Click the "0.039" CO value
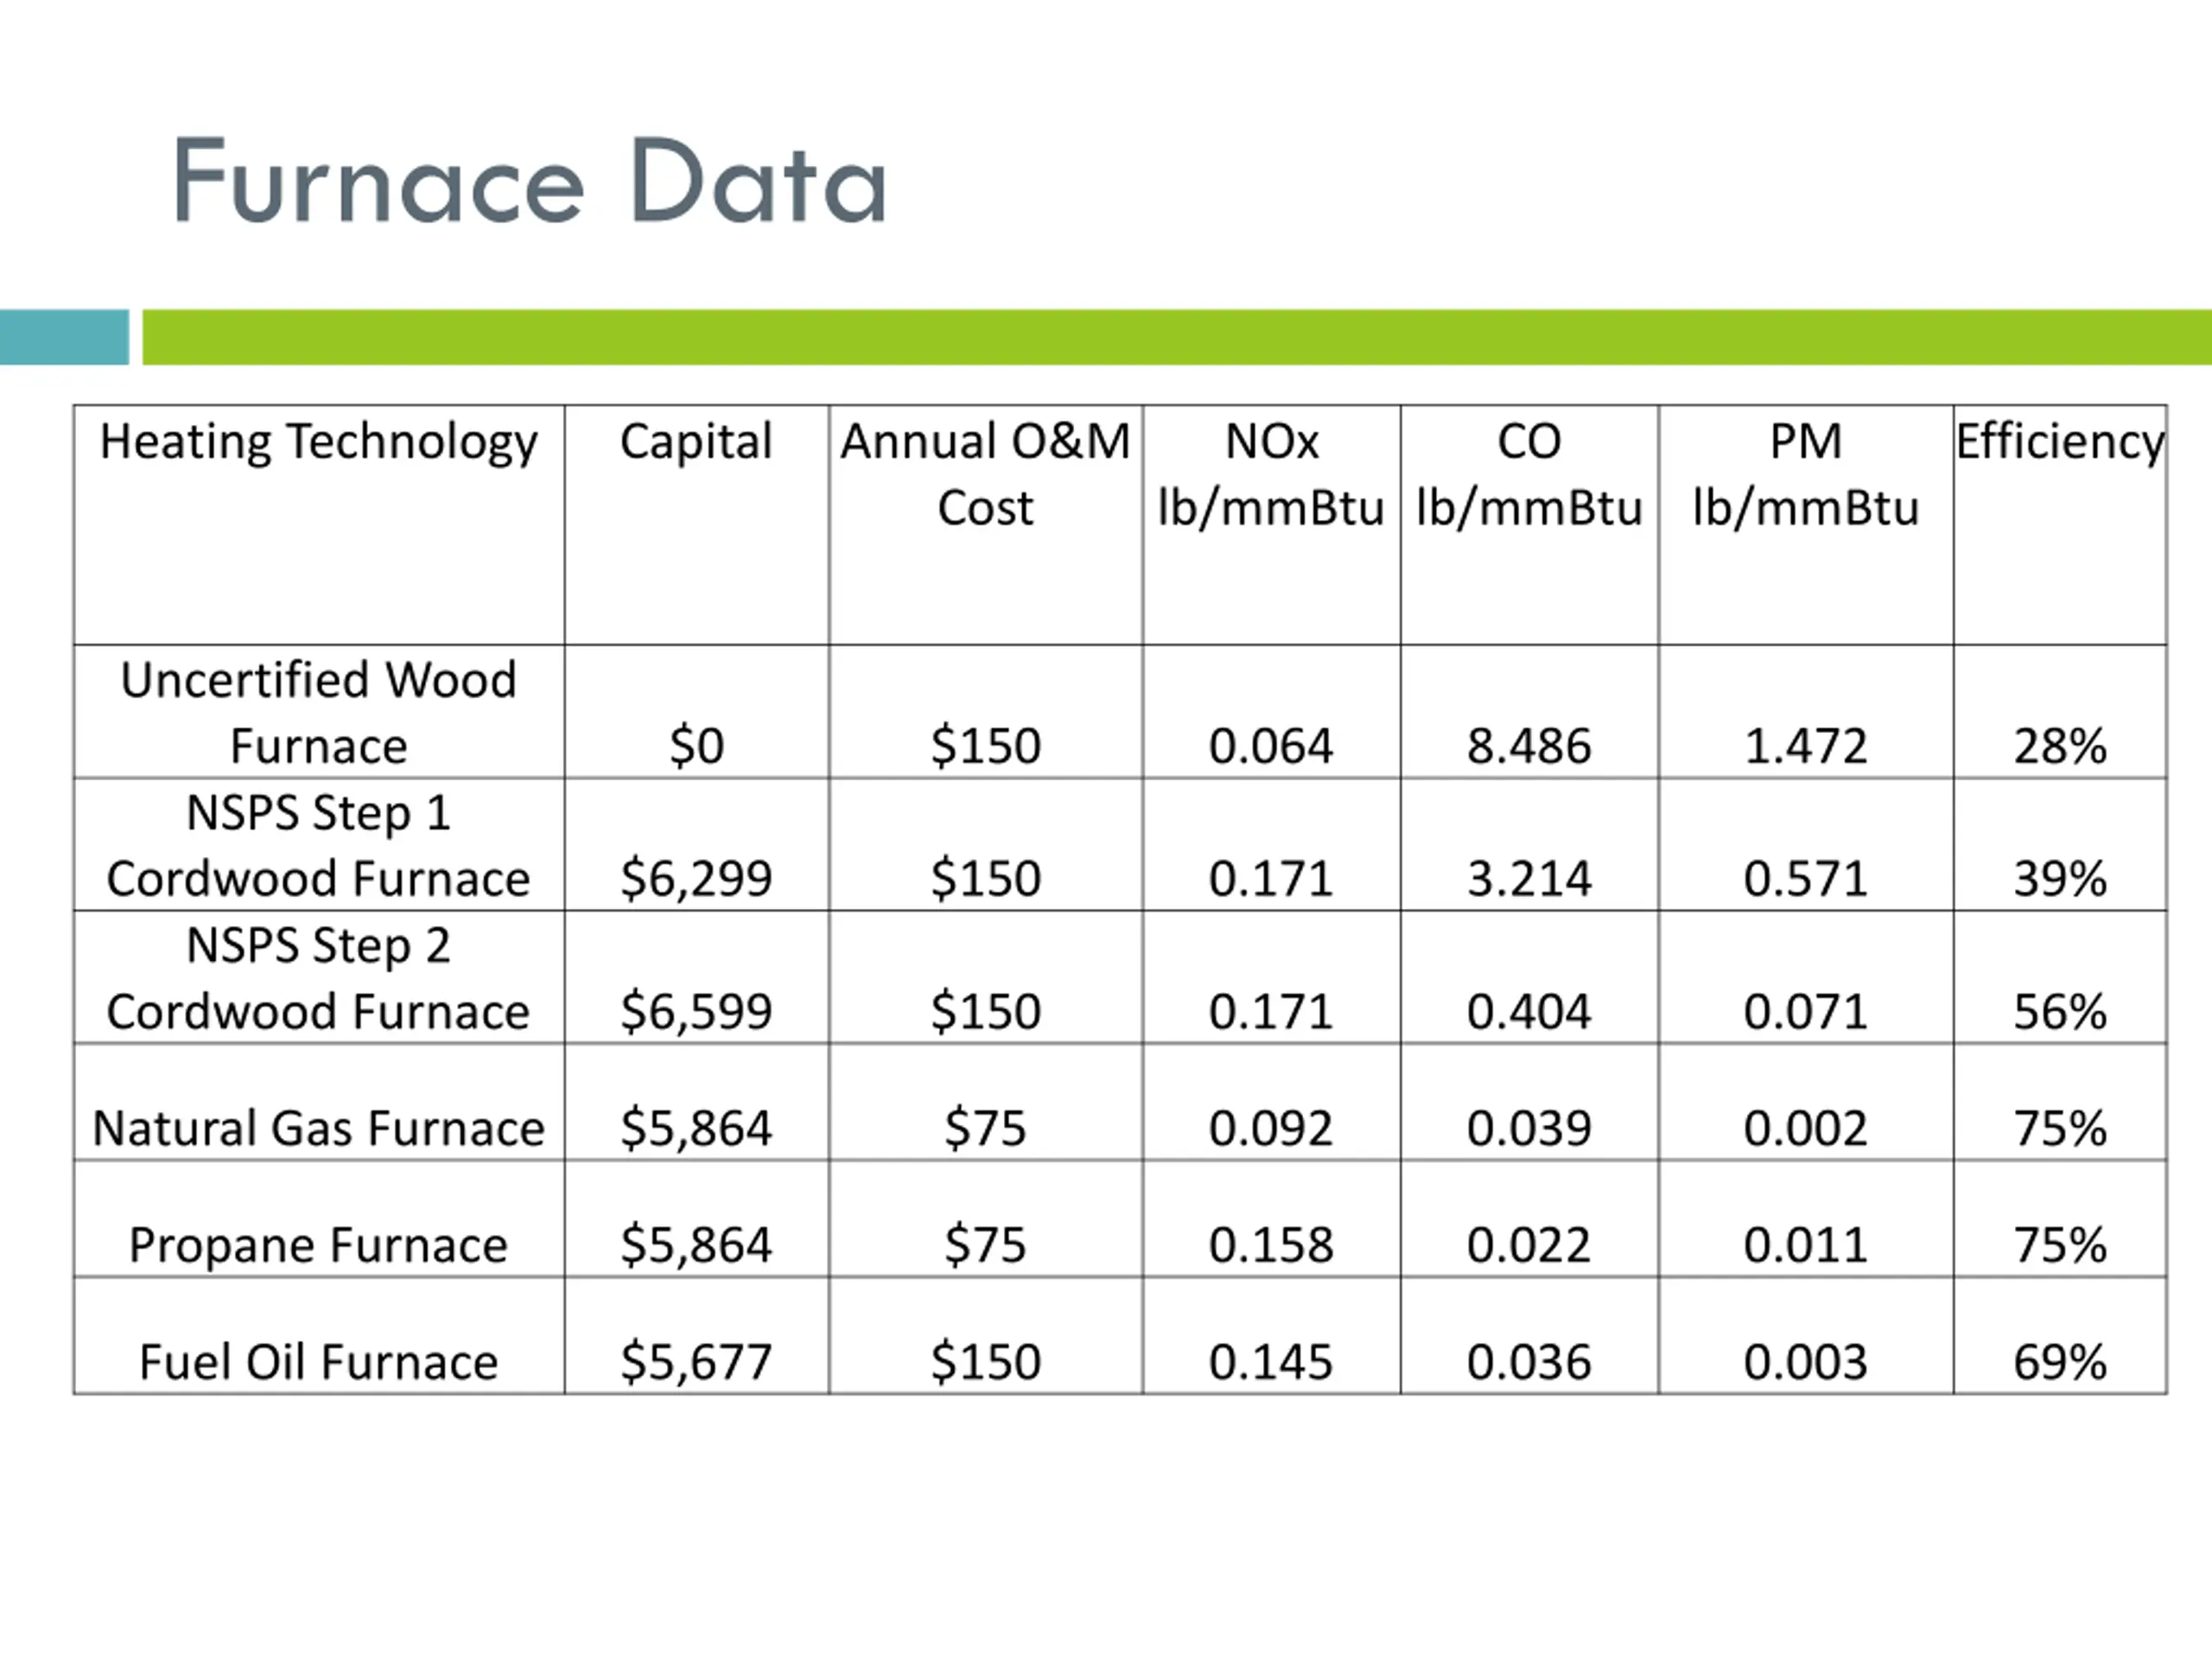 click(x=1529, y=1129)
